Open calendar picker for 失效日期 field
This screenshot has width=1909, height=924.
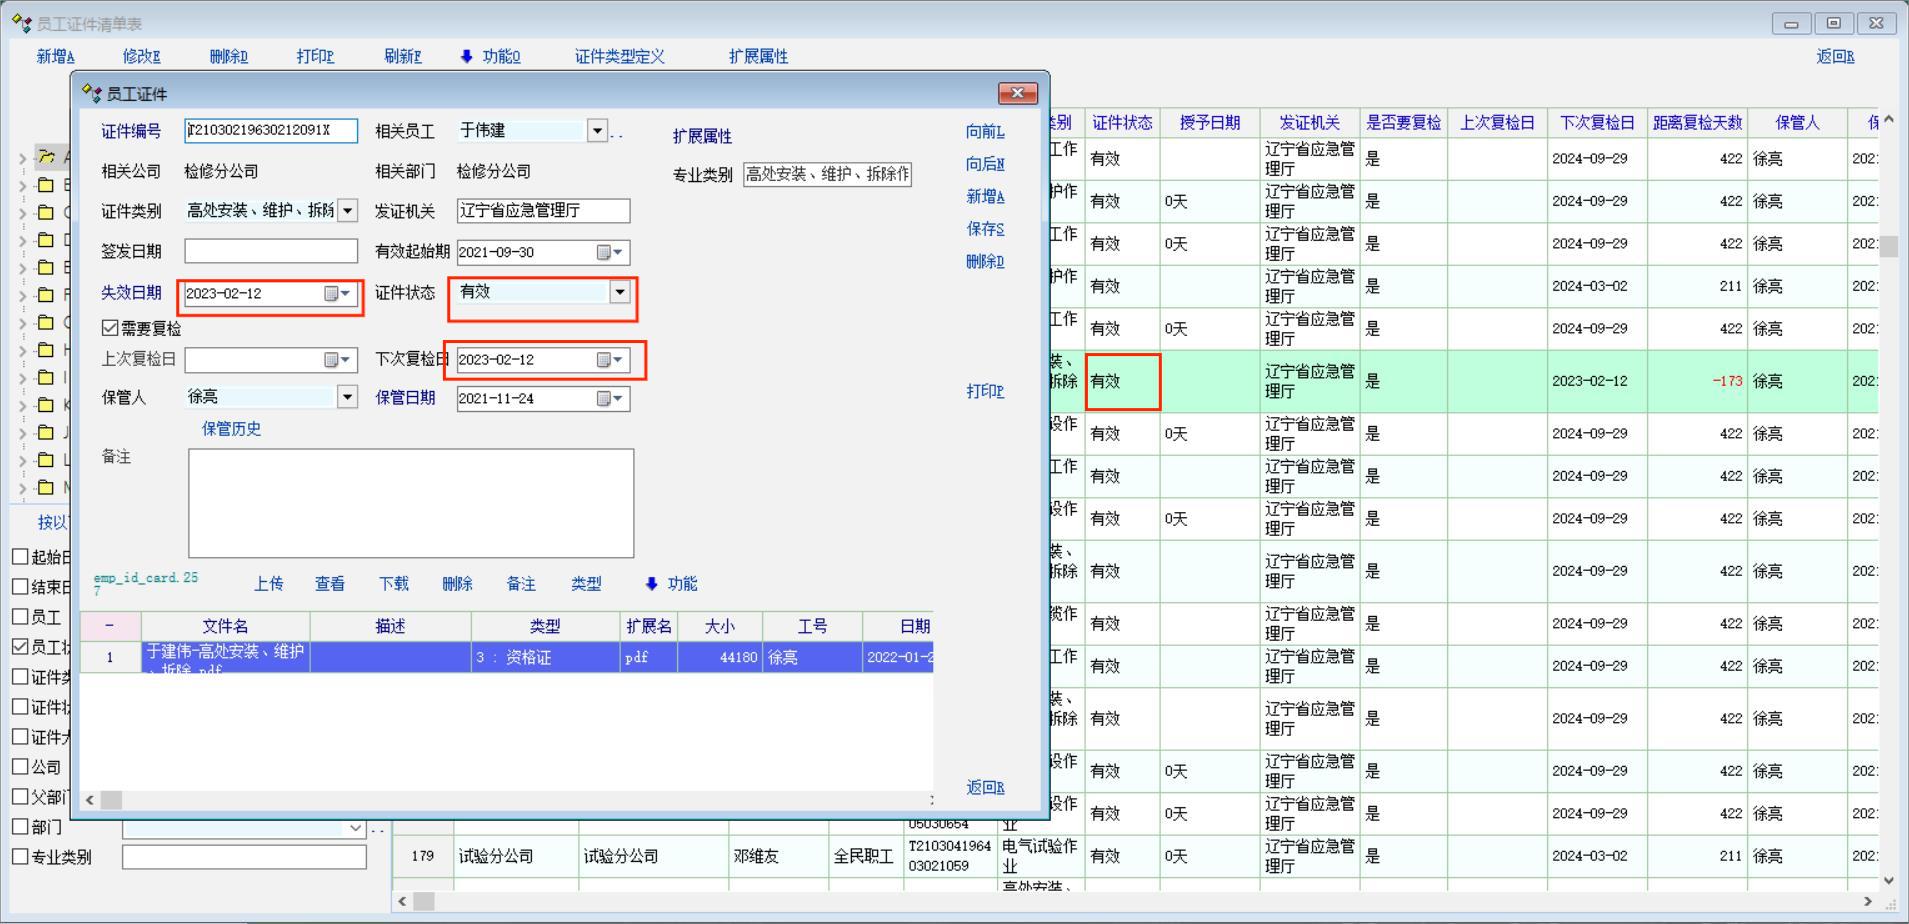coord(337,294)
